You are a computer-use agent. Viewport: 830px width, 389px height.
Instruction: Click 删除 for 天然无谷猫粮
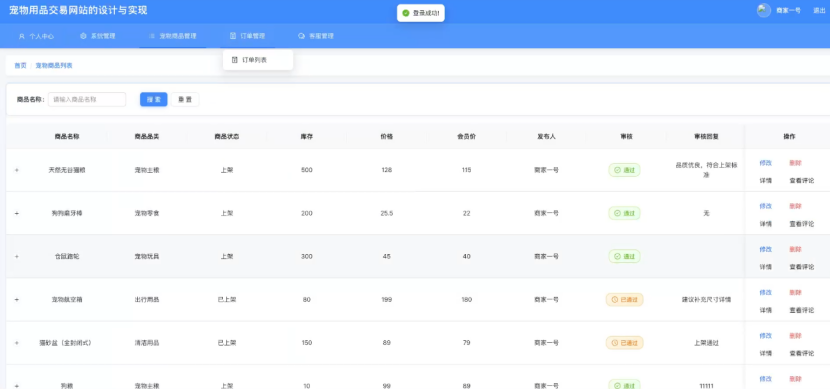click(795, 163)
